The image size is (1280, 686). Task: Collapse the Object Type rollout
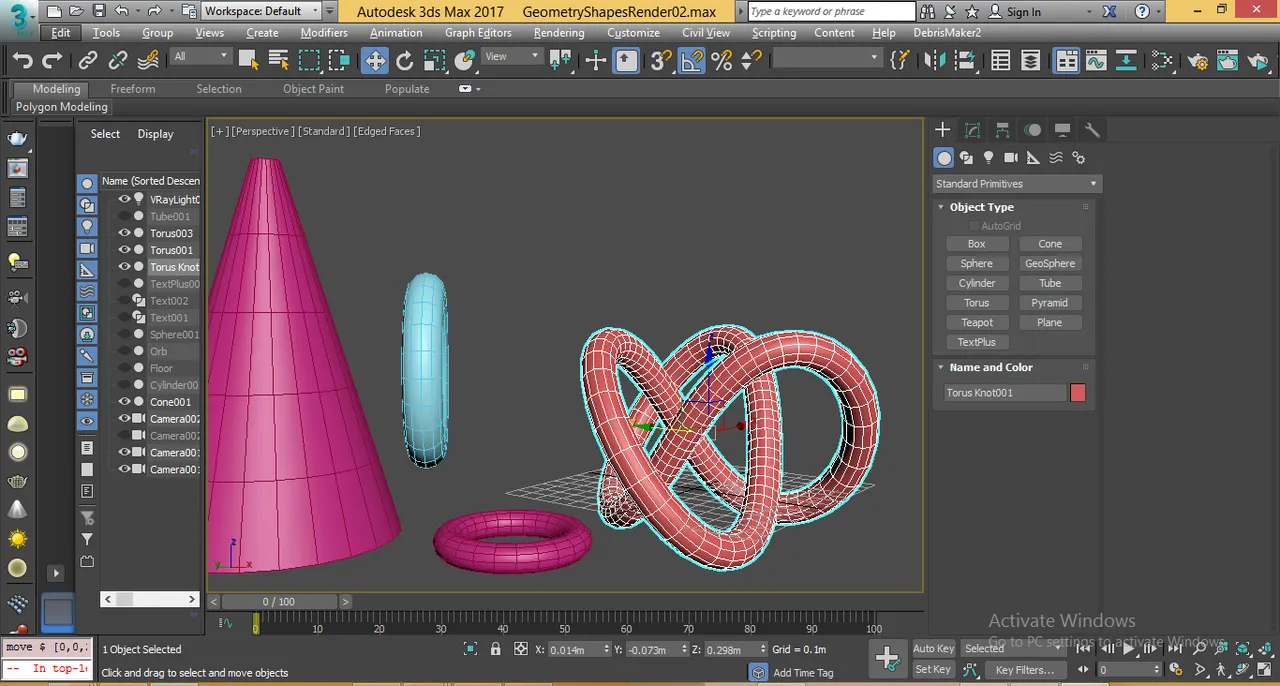click(x=981, y=207)
